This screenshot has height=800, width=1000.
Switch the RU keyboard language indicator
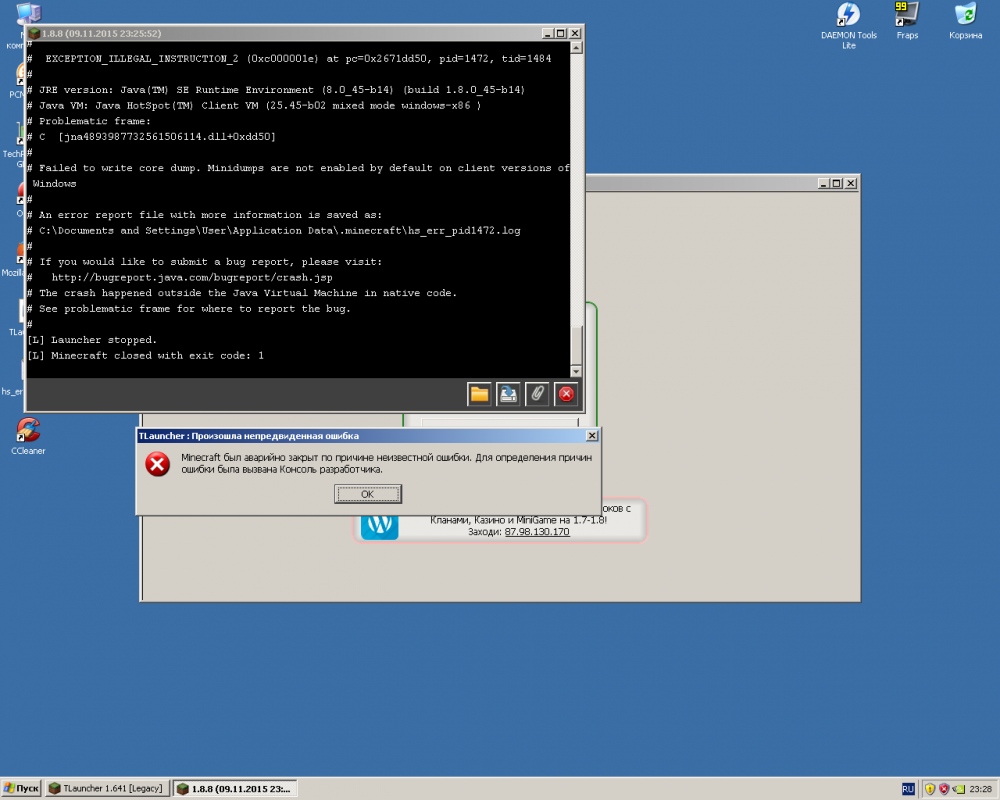tap(908, 789)
